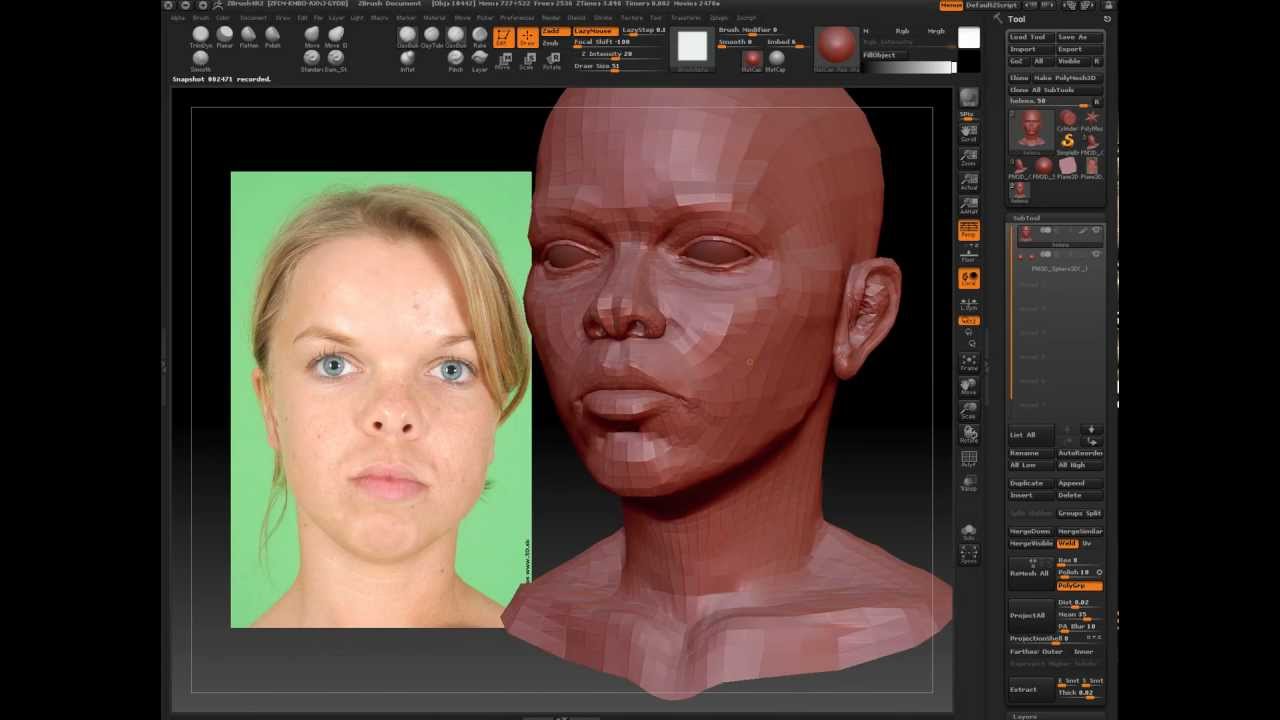The image size is (1280, 720).
Task: Select the Polish brush
Action: [x=272, y=37]
